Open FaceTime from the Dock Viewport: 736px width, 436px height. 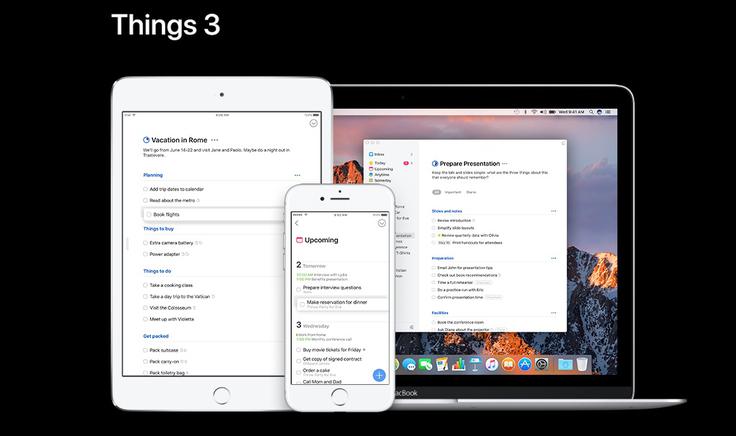[426, 365]
